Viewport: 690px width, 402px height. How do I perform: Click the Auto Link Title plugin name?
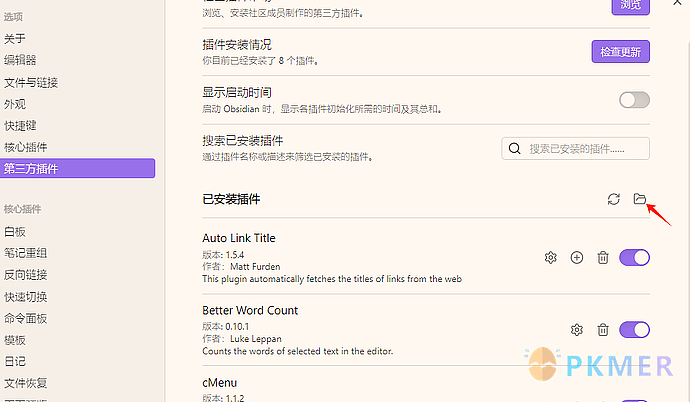tap(239, 238)
